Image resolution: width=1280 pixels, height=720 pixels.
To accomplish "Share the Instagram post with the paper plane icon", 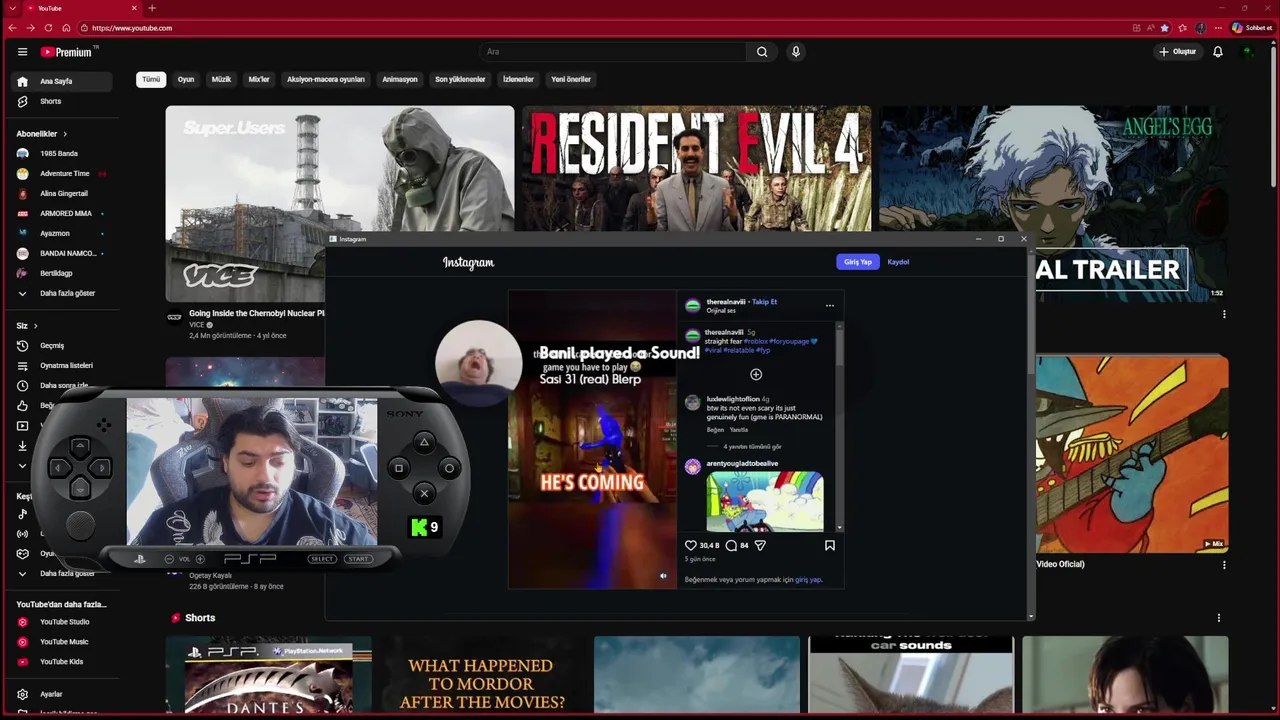I will (760, 545).
